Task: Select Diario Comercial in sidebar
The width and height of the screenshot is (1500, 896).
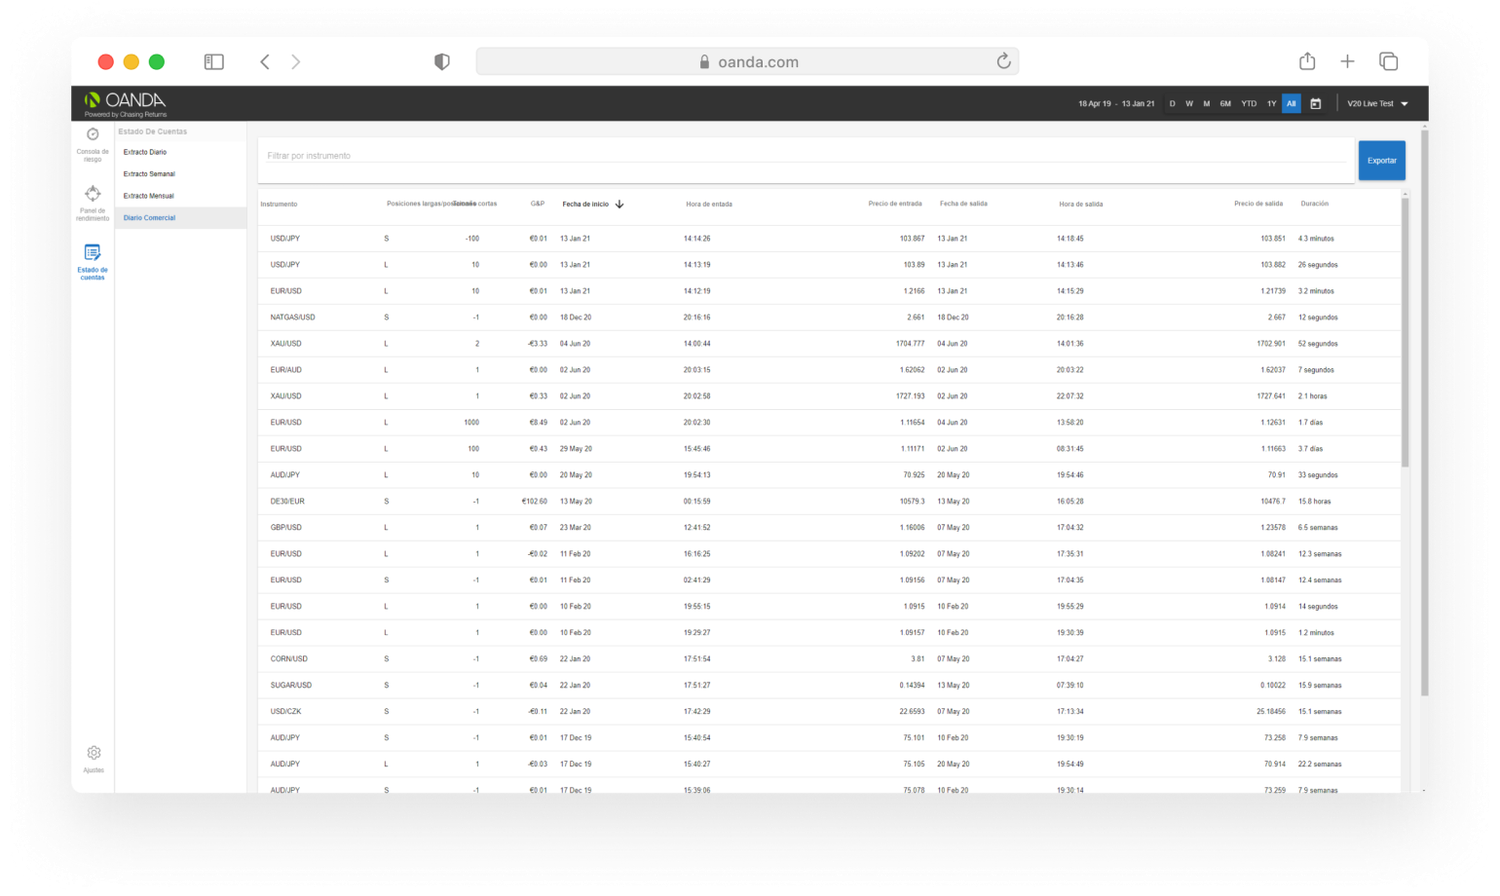Action: pos(149,218)
